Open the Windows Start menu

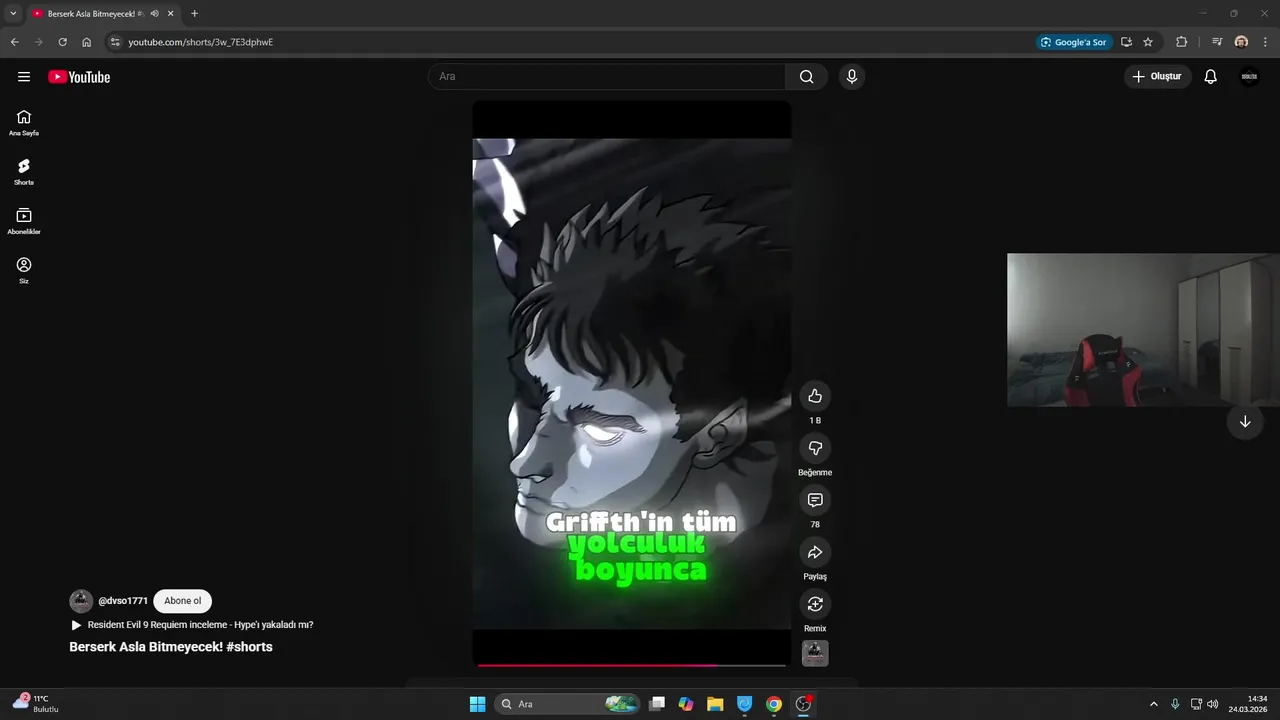tap(478, 704)
